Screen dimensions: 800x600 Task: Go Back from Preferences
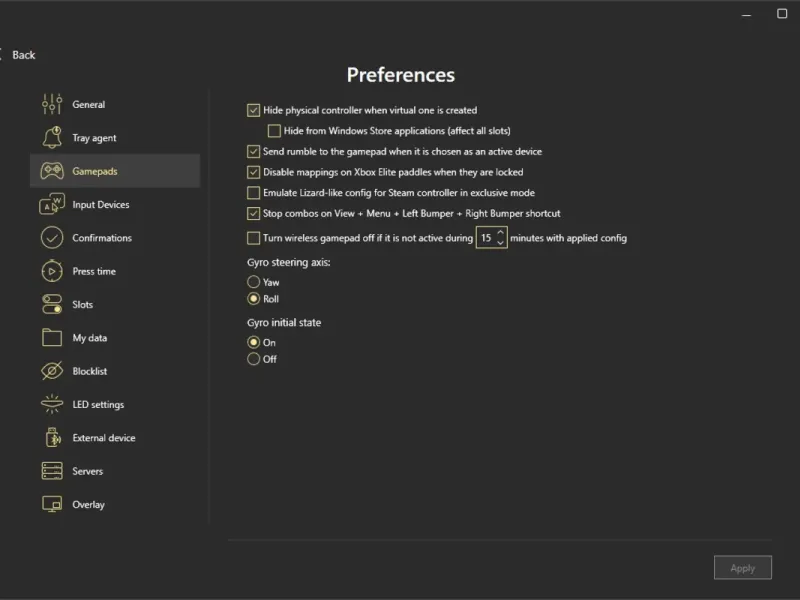pos(19,55)
